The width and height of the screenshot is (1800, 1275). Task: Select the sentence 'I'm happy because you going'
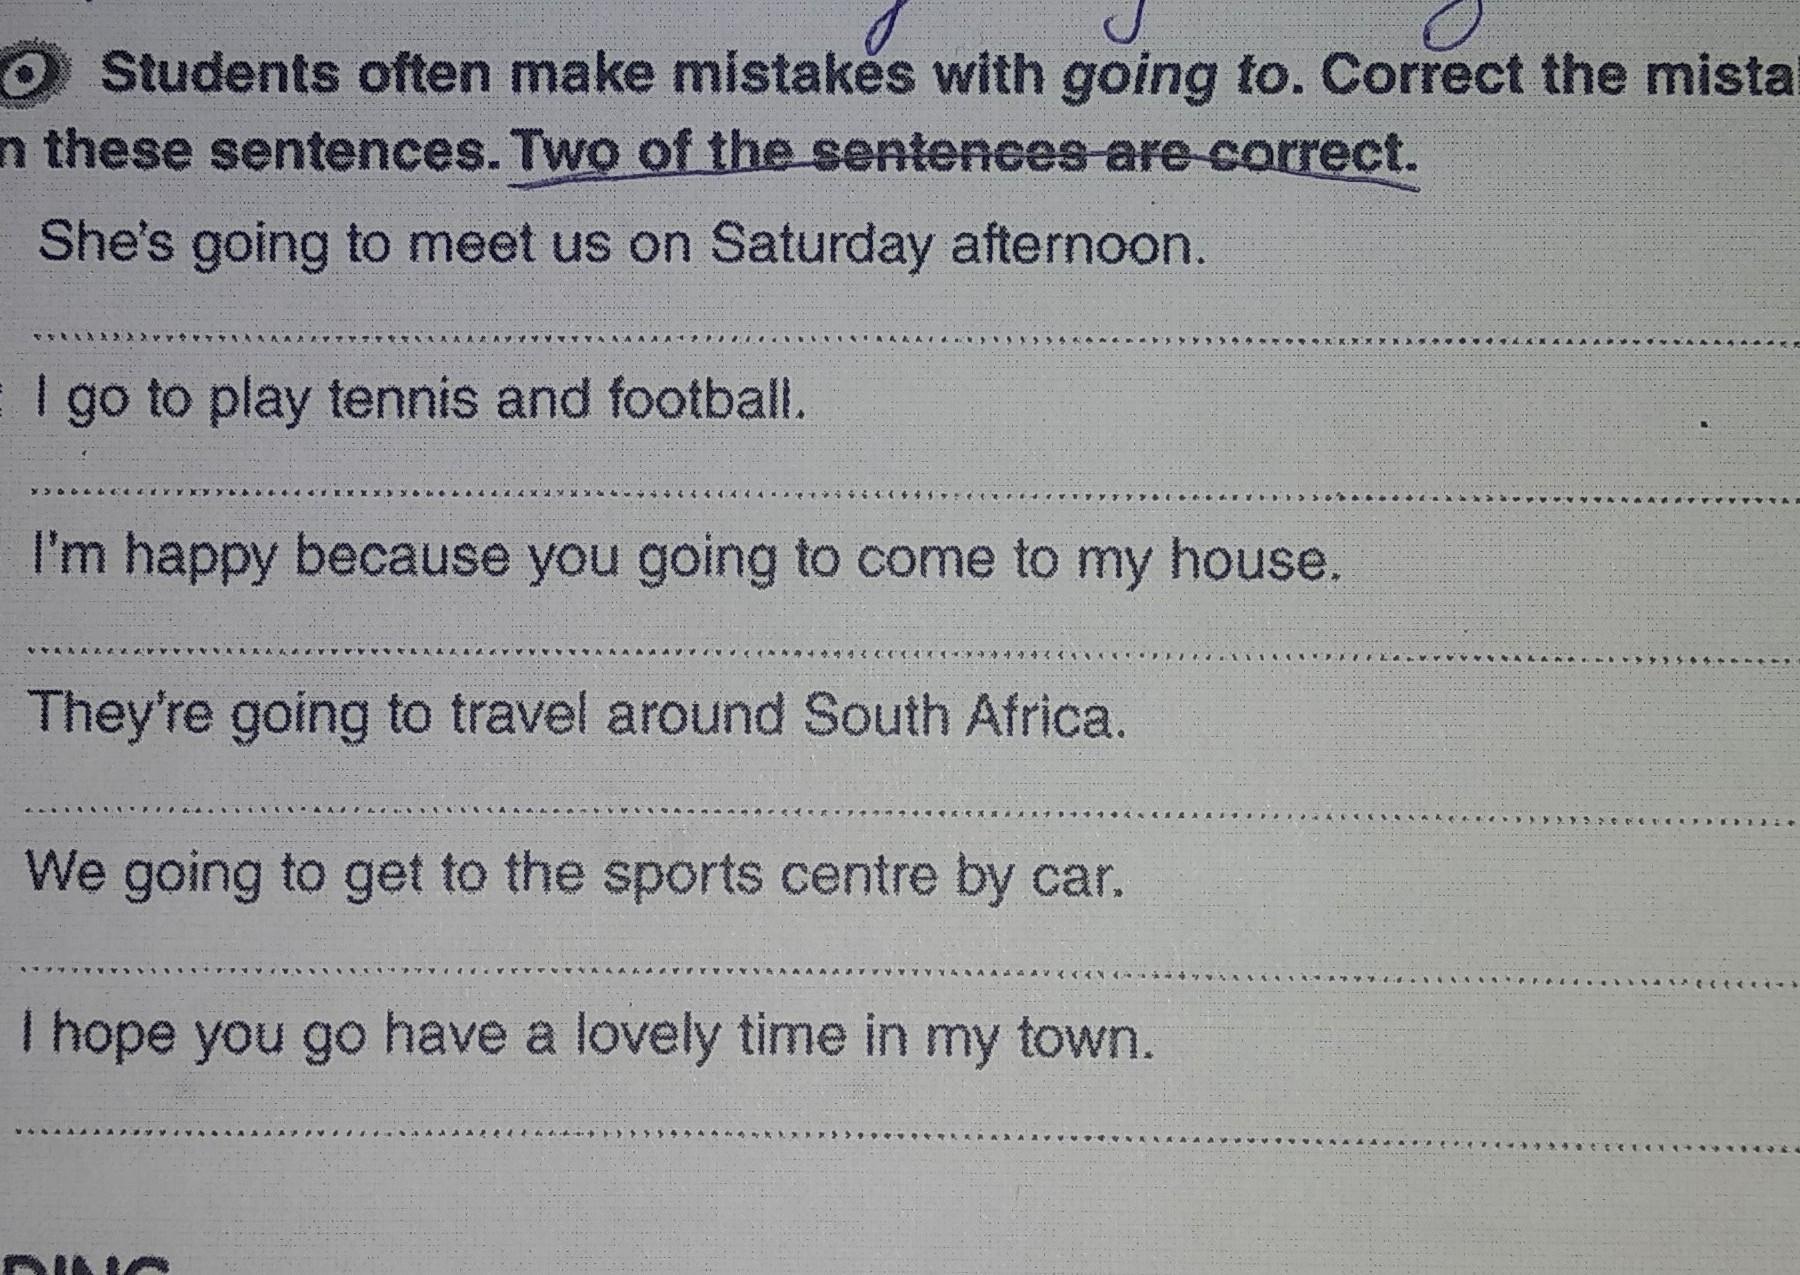click(685, 557)
